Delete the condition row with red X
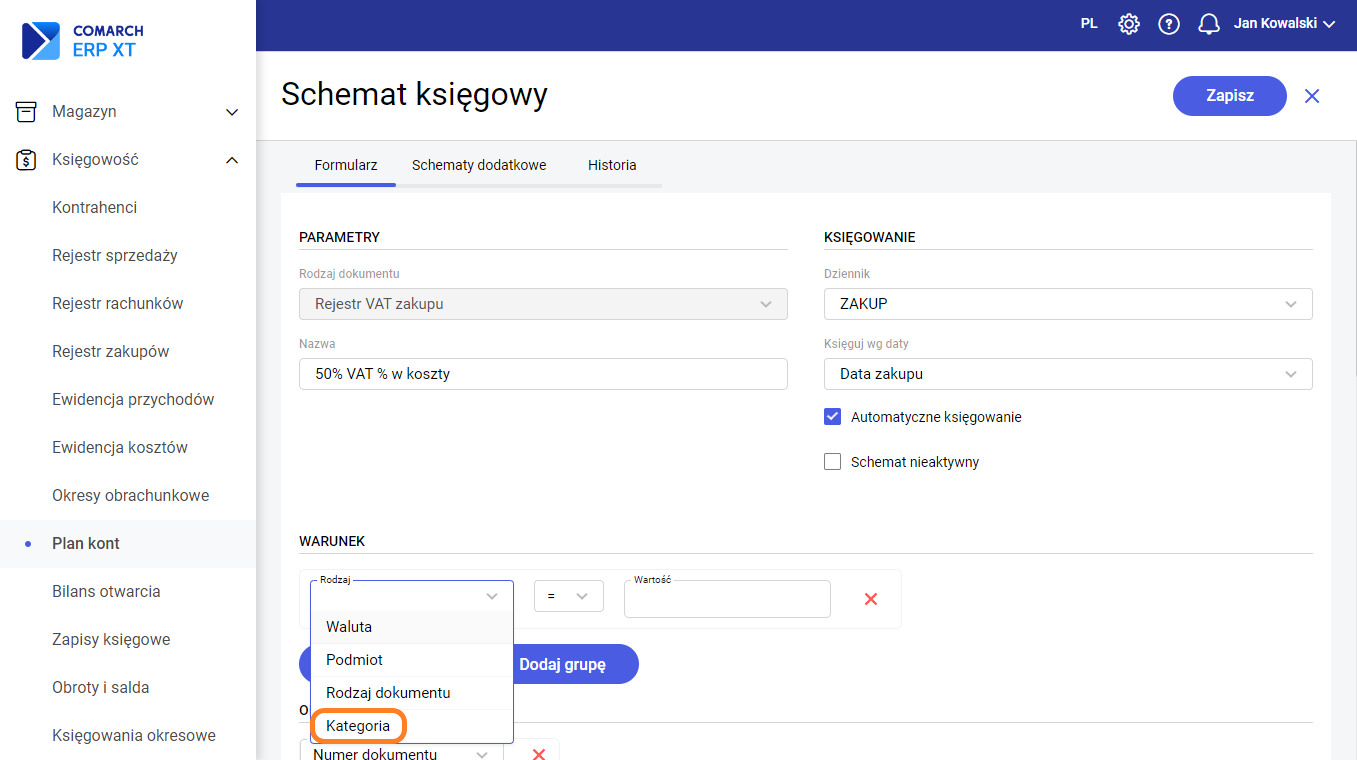 (x=870, y=599)
